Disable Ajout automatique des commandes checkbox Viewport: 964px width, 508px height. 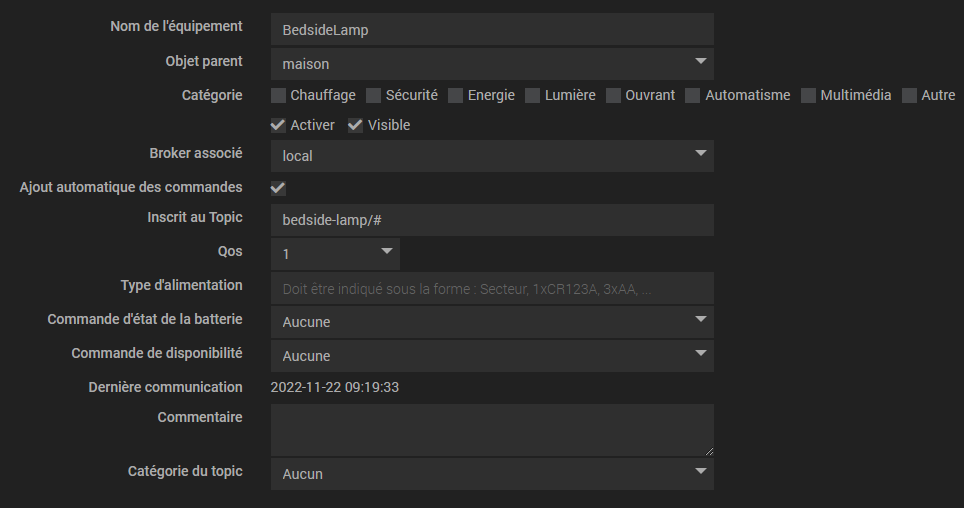pyautogui.click(x=279, y=188)
